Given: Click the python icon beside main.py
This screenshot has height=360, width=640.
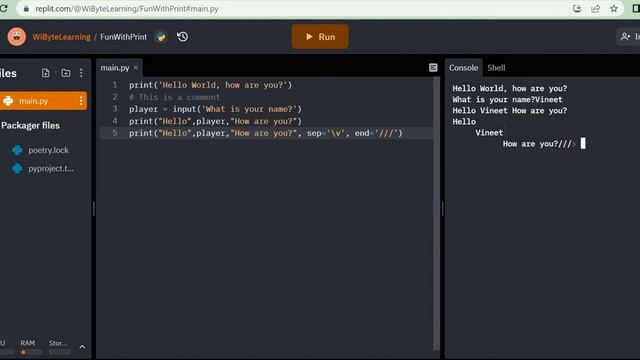Looking at the screenshot, I should [x=8, y=101].
